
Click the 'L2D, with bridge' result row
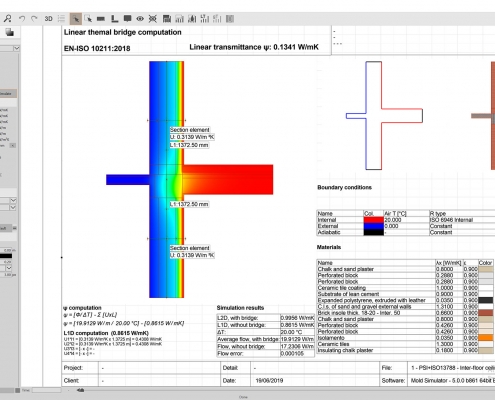tap(266, 318)
